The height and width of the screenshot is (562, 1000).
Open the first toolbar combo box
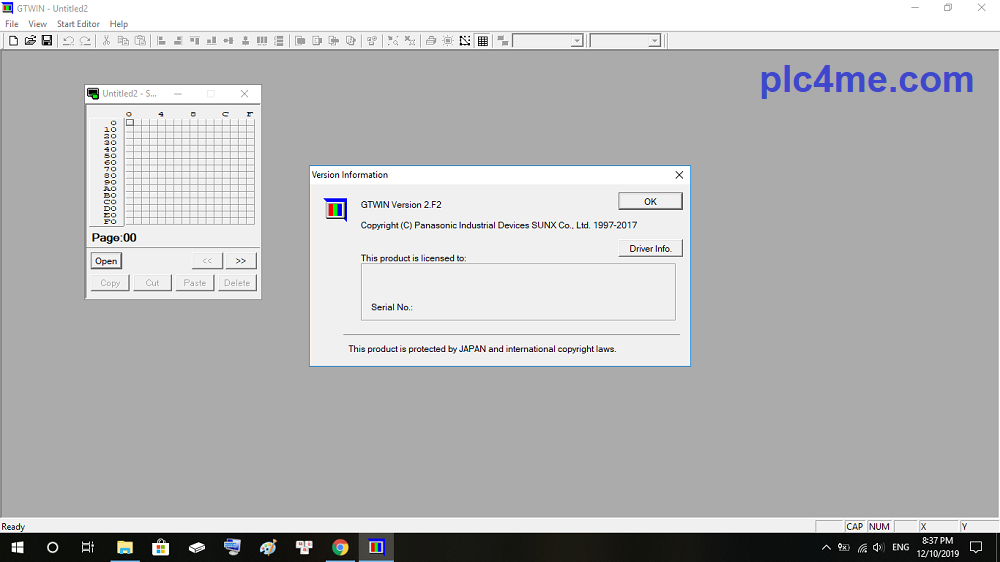577,41
